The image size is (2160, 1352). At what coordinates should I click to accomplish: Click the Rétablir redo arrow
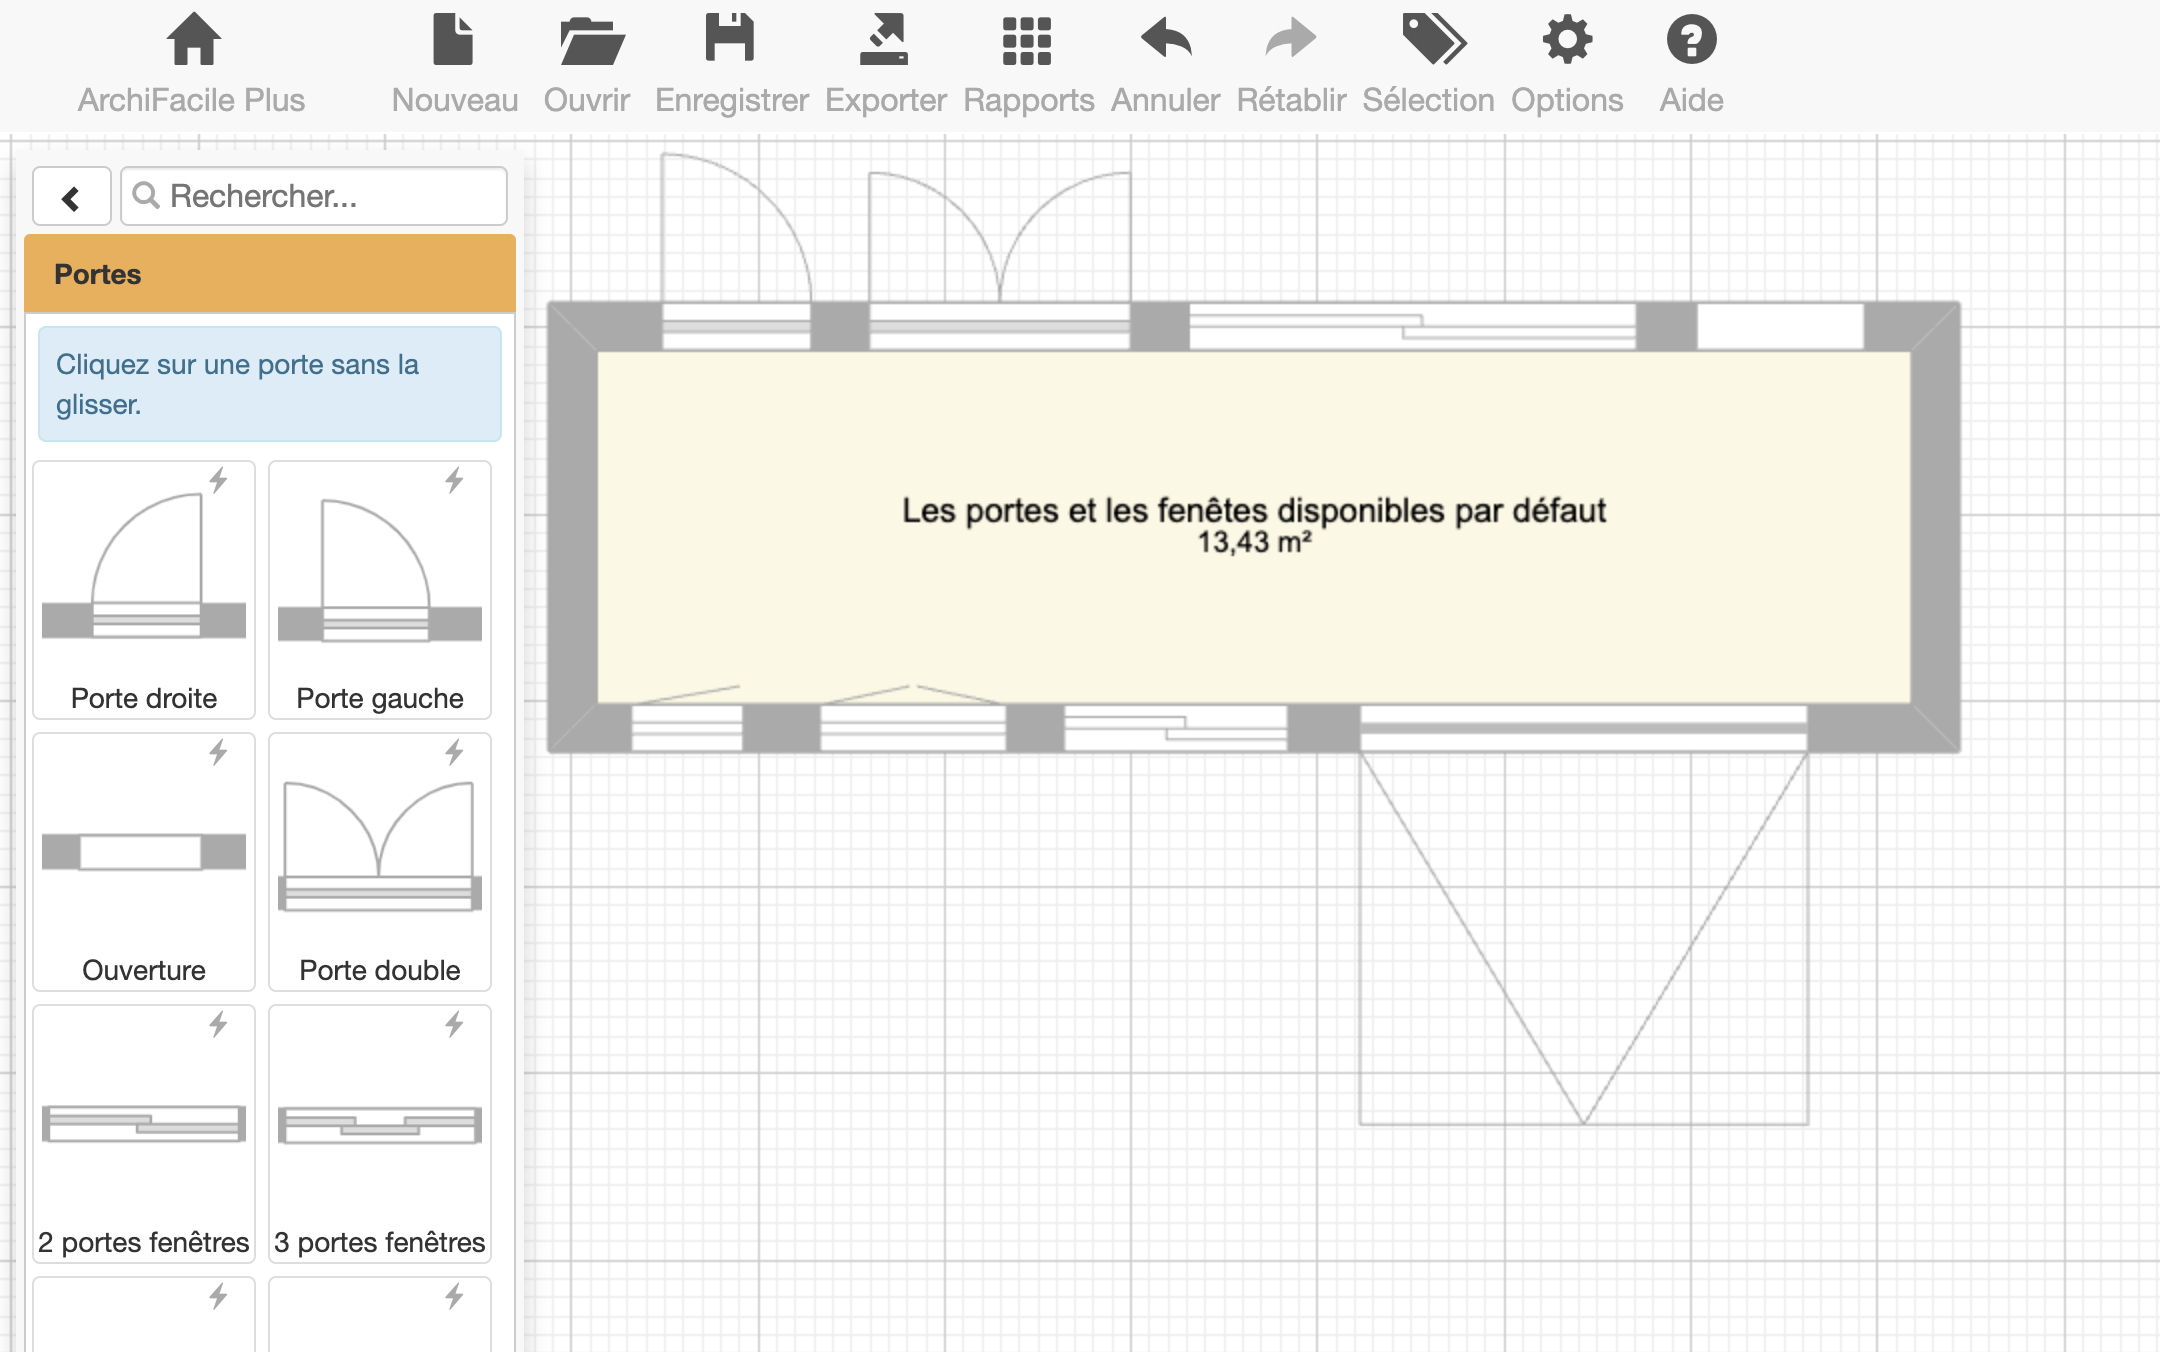[1290, 40]
